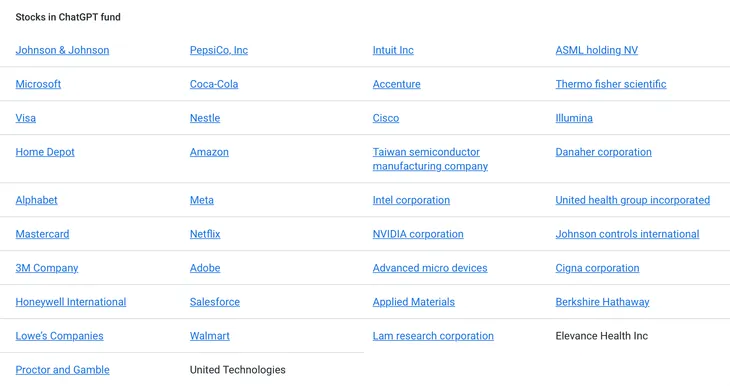Click ASML holding NV link
Screen dimensions: 730x386
pyautogui.click(x=596, y=50)
